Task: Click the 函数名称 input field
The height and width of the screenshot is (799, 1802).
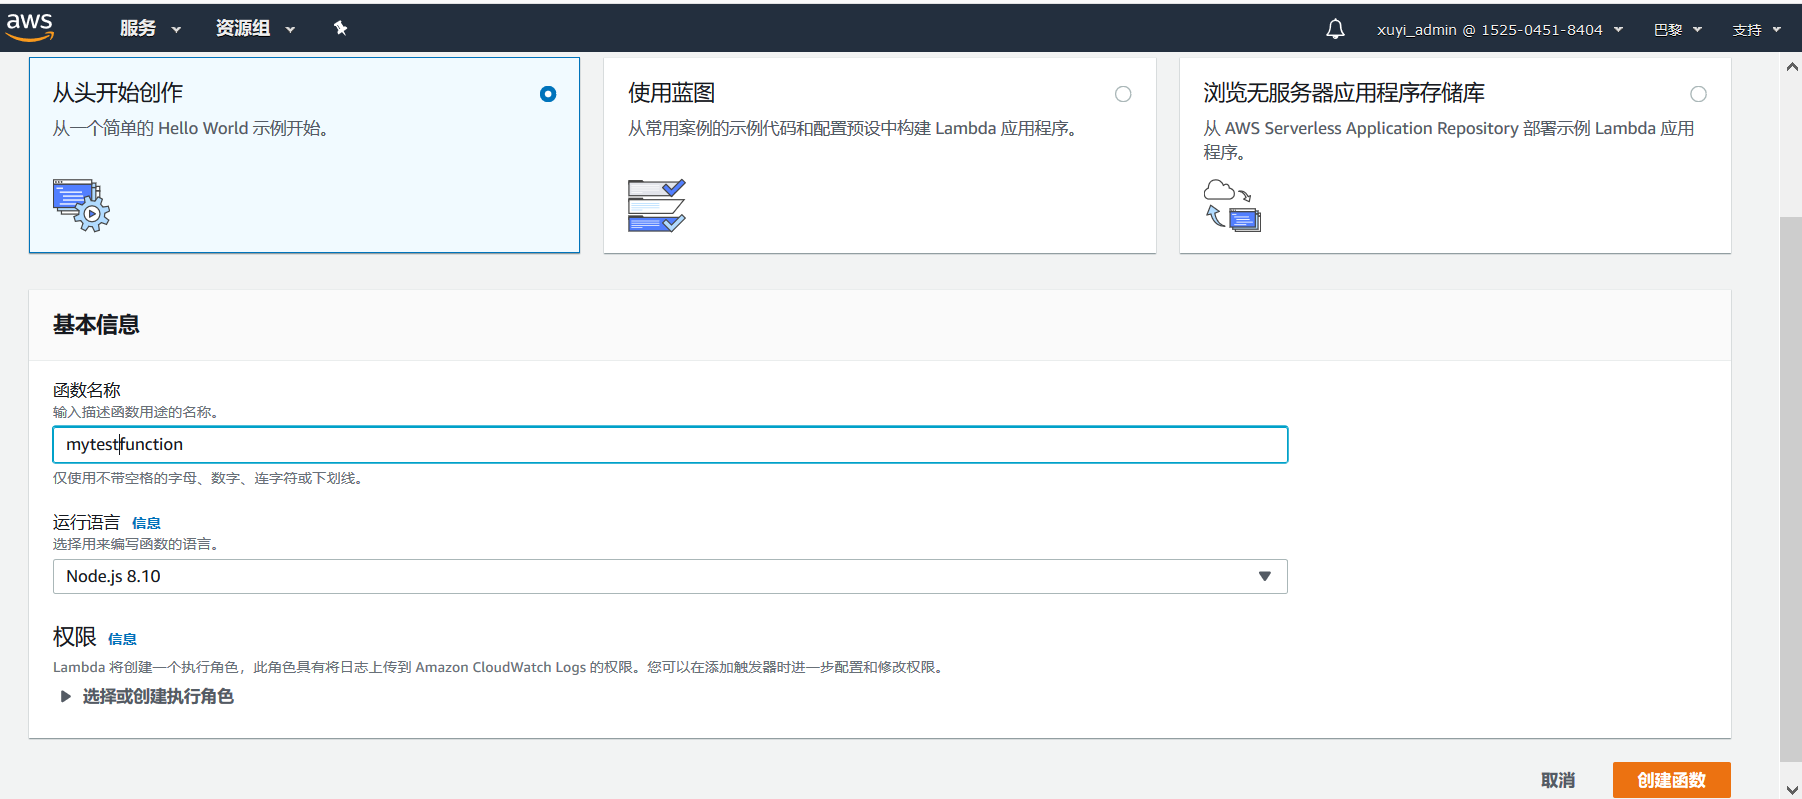Action: (x=670, y=445)
